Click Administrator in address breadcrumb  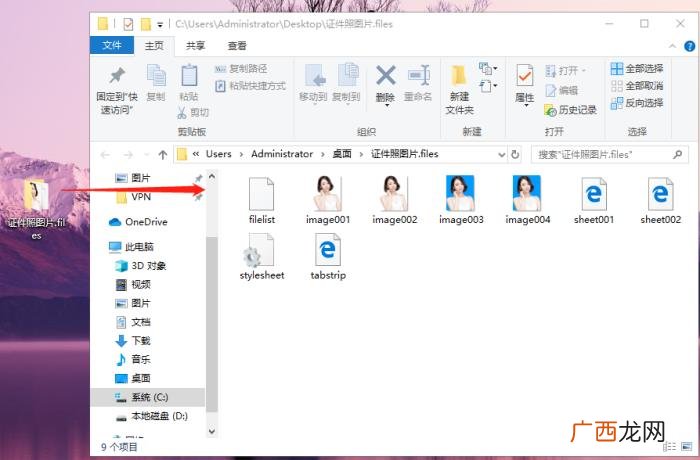282,154
